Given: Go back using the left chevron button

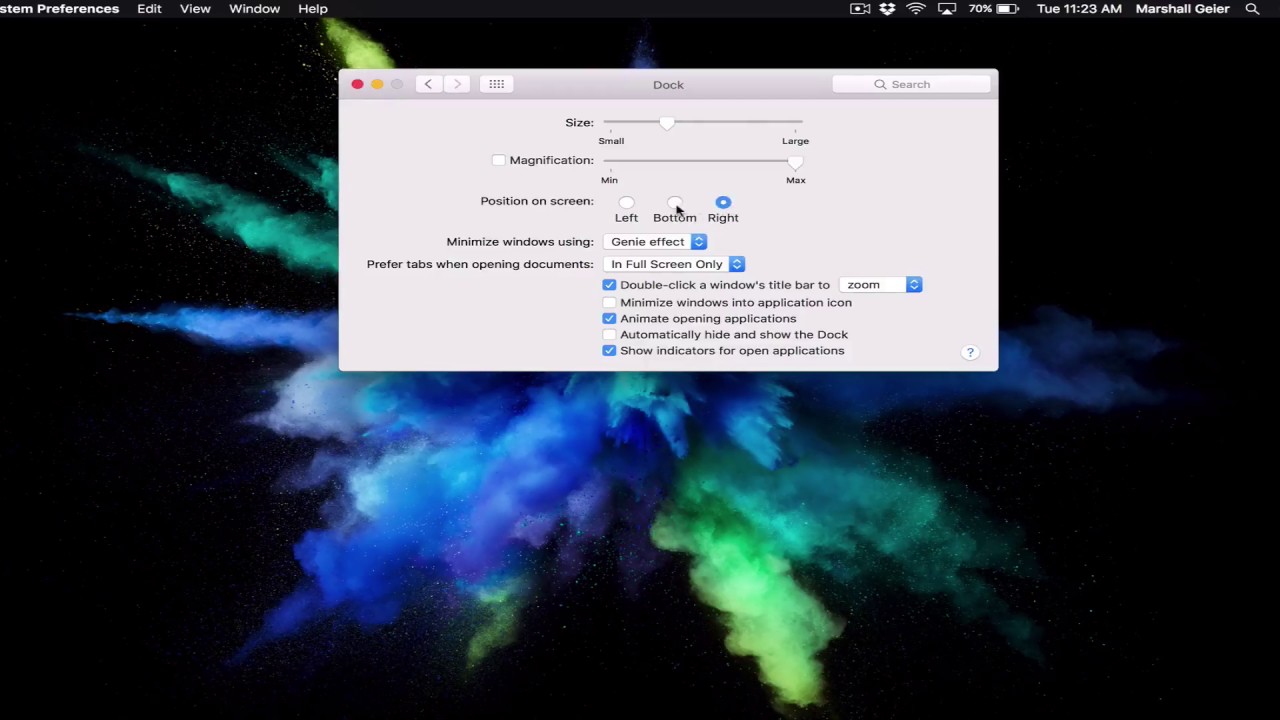Looking at the screenshot, I should tap(428, 84).
